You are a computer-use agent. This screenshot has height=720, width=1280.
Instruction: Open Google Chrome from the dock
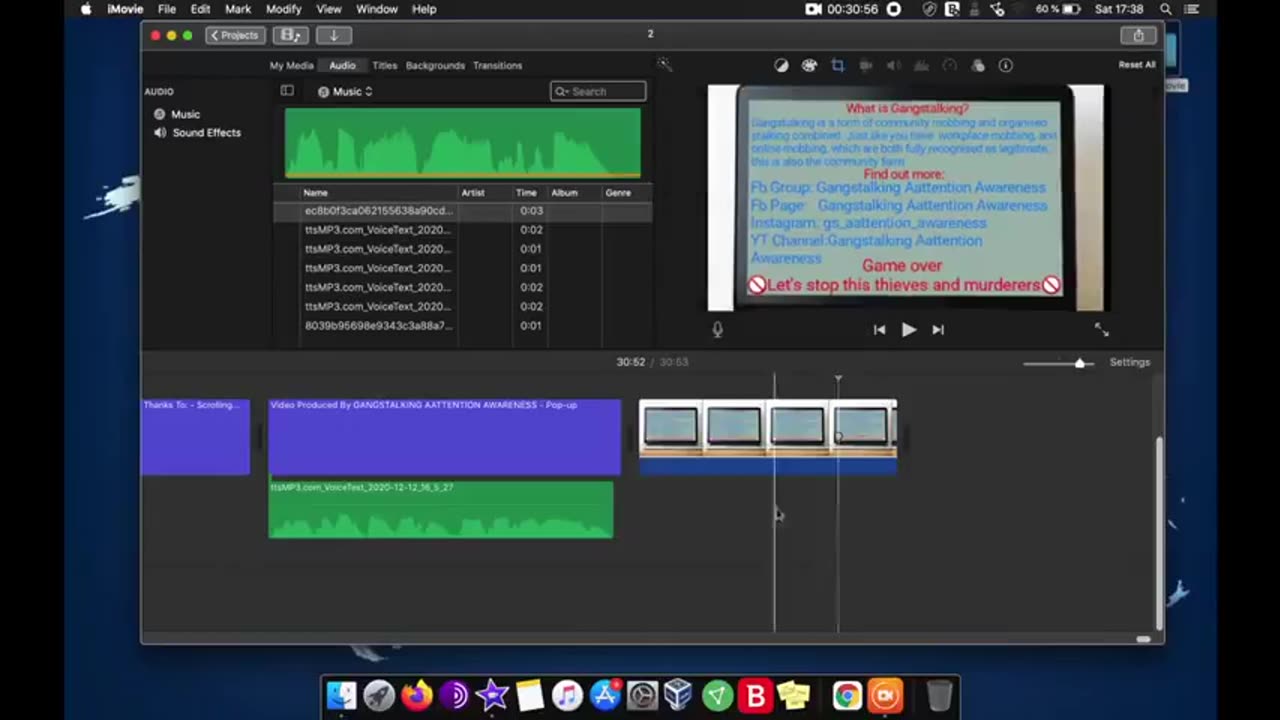(x=847, y=695)
